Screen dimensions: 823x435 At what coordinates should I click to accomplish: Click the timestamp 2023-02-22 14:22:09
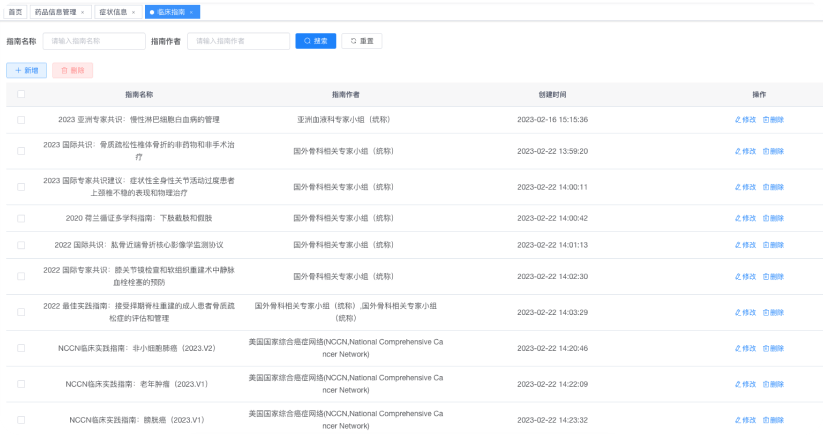click(552, 384)
